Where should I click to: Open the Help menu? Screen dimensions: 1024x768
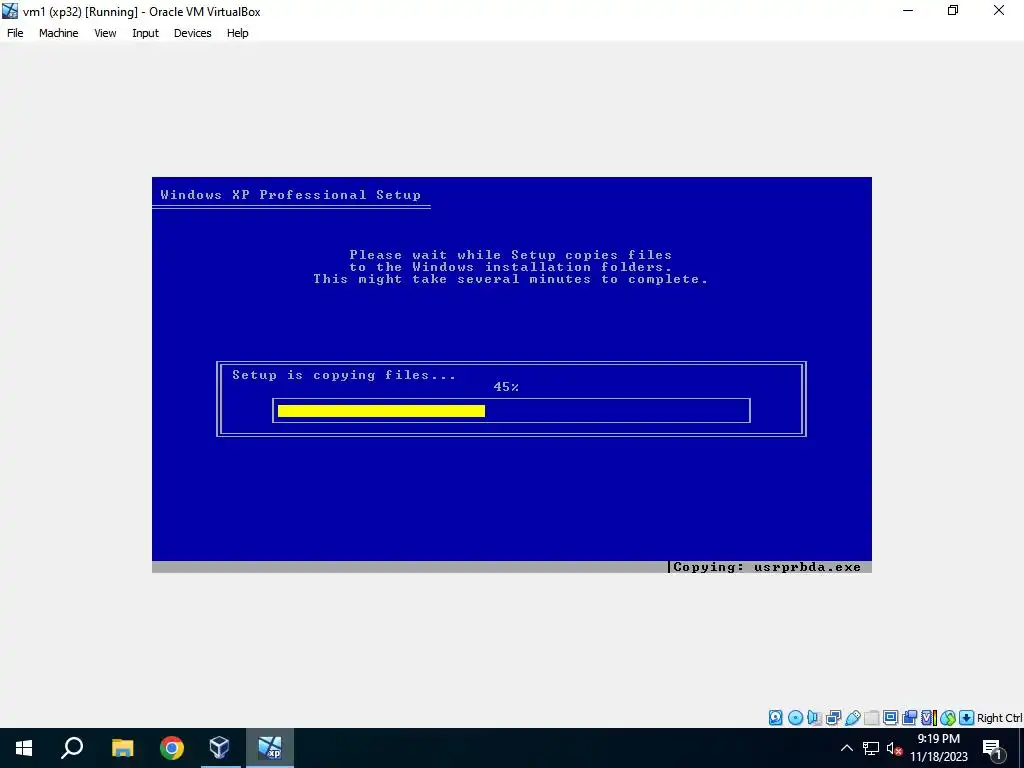click(x=237, y=33)
